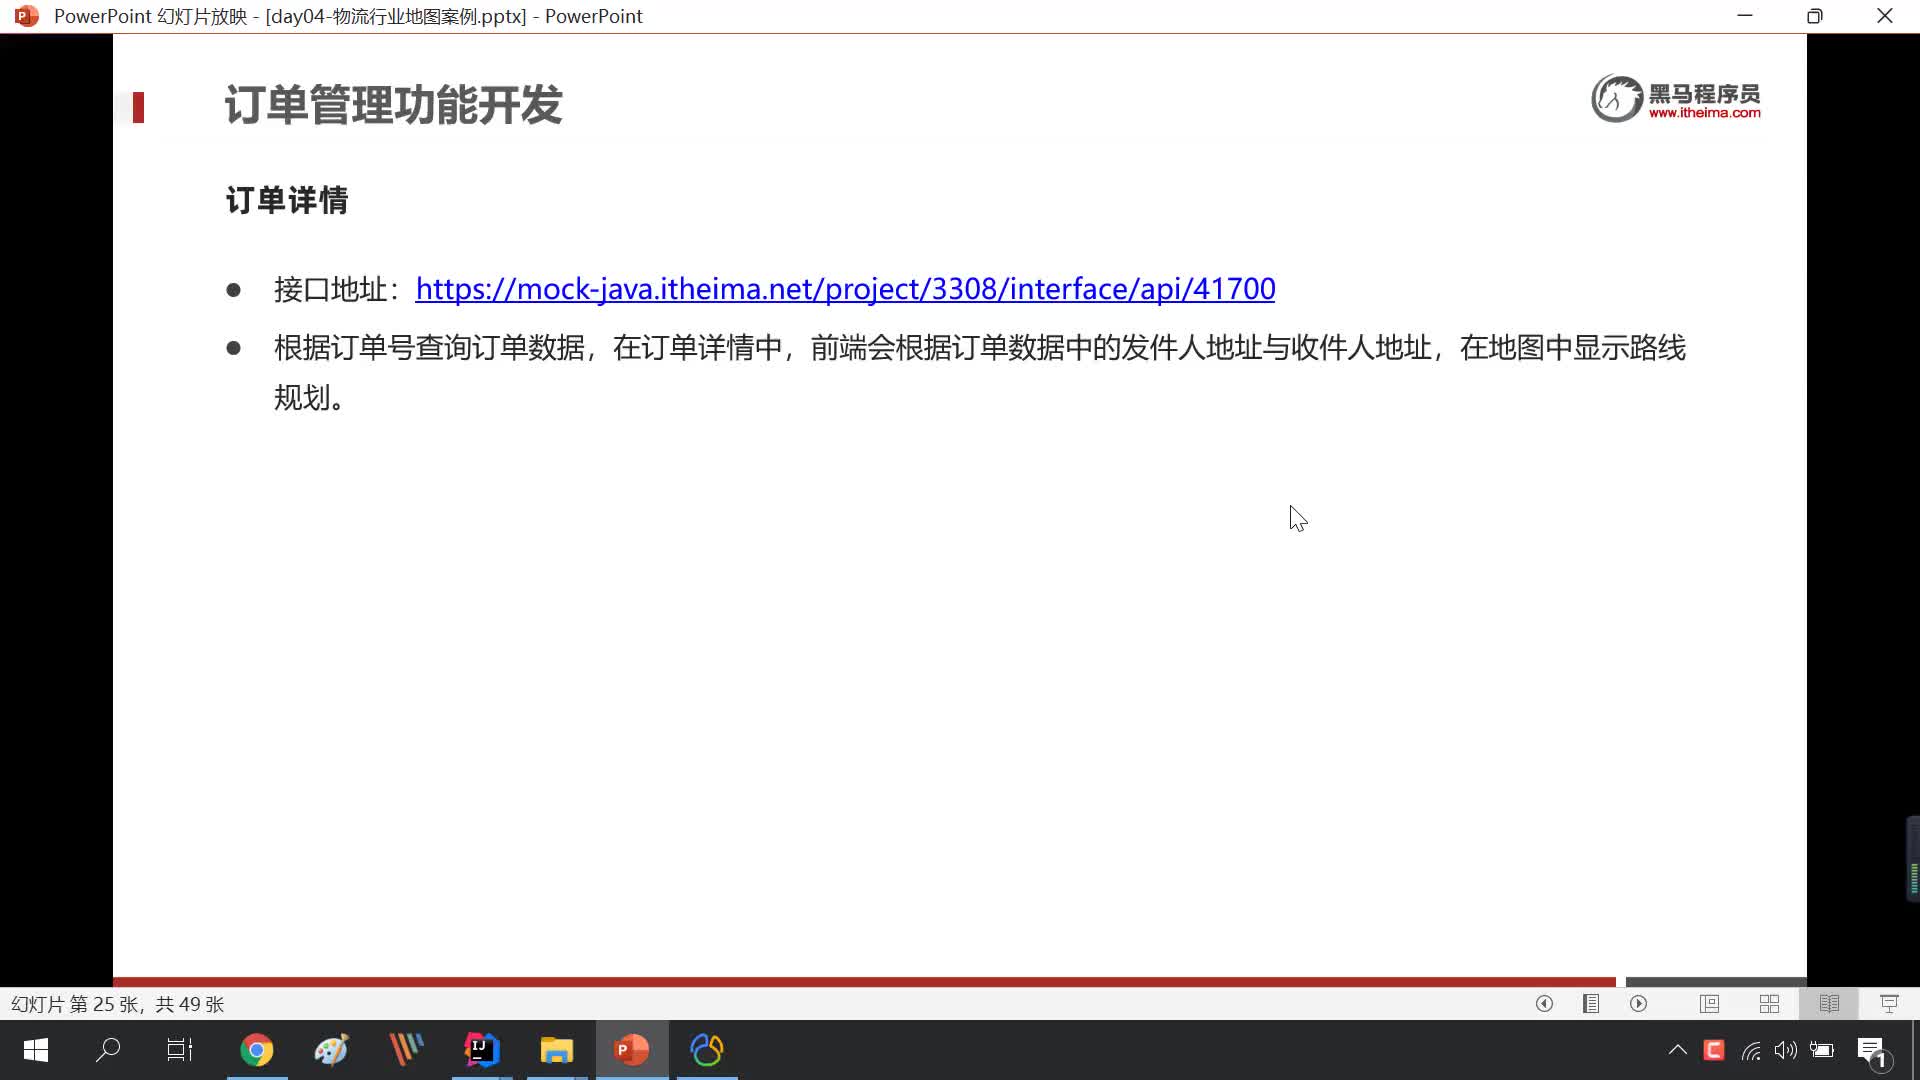Switch to Slide Sorter view
The width and height of the screenshot is (1920, 1080).
coord(1769,1003)
